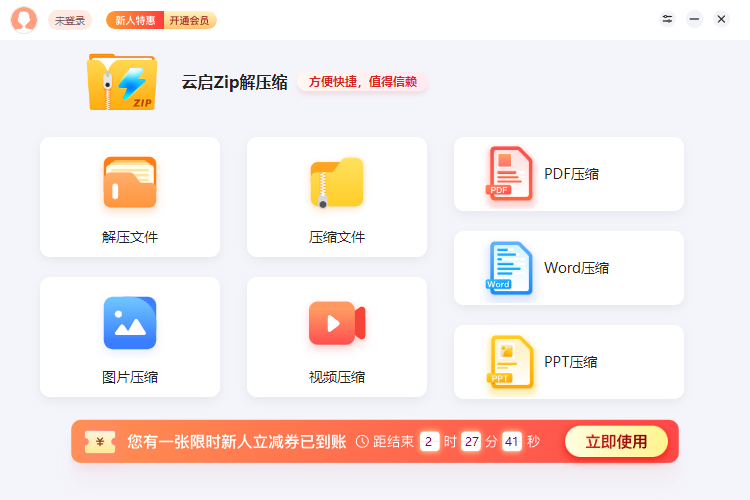Click the yellow PPT document icon

[511, 361]
